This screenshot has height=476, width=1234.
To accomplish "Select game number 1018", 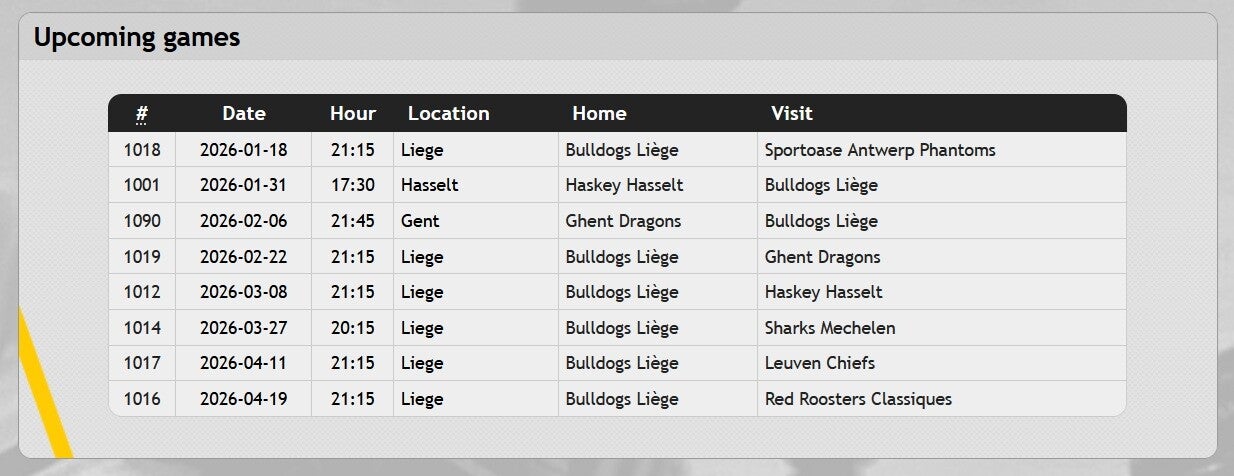I will click(x=142, y=150).
